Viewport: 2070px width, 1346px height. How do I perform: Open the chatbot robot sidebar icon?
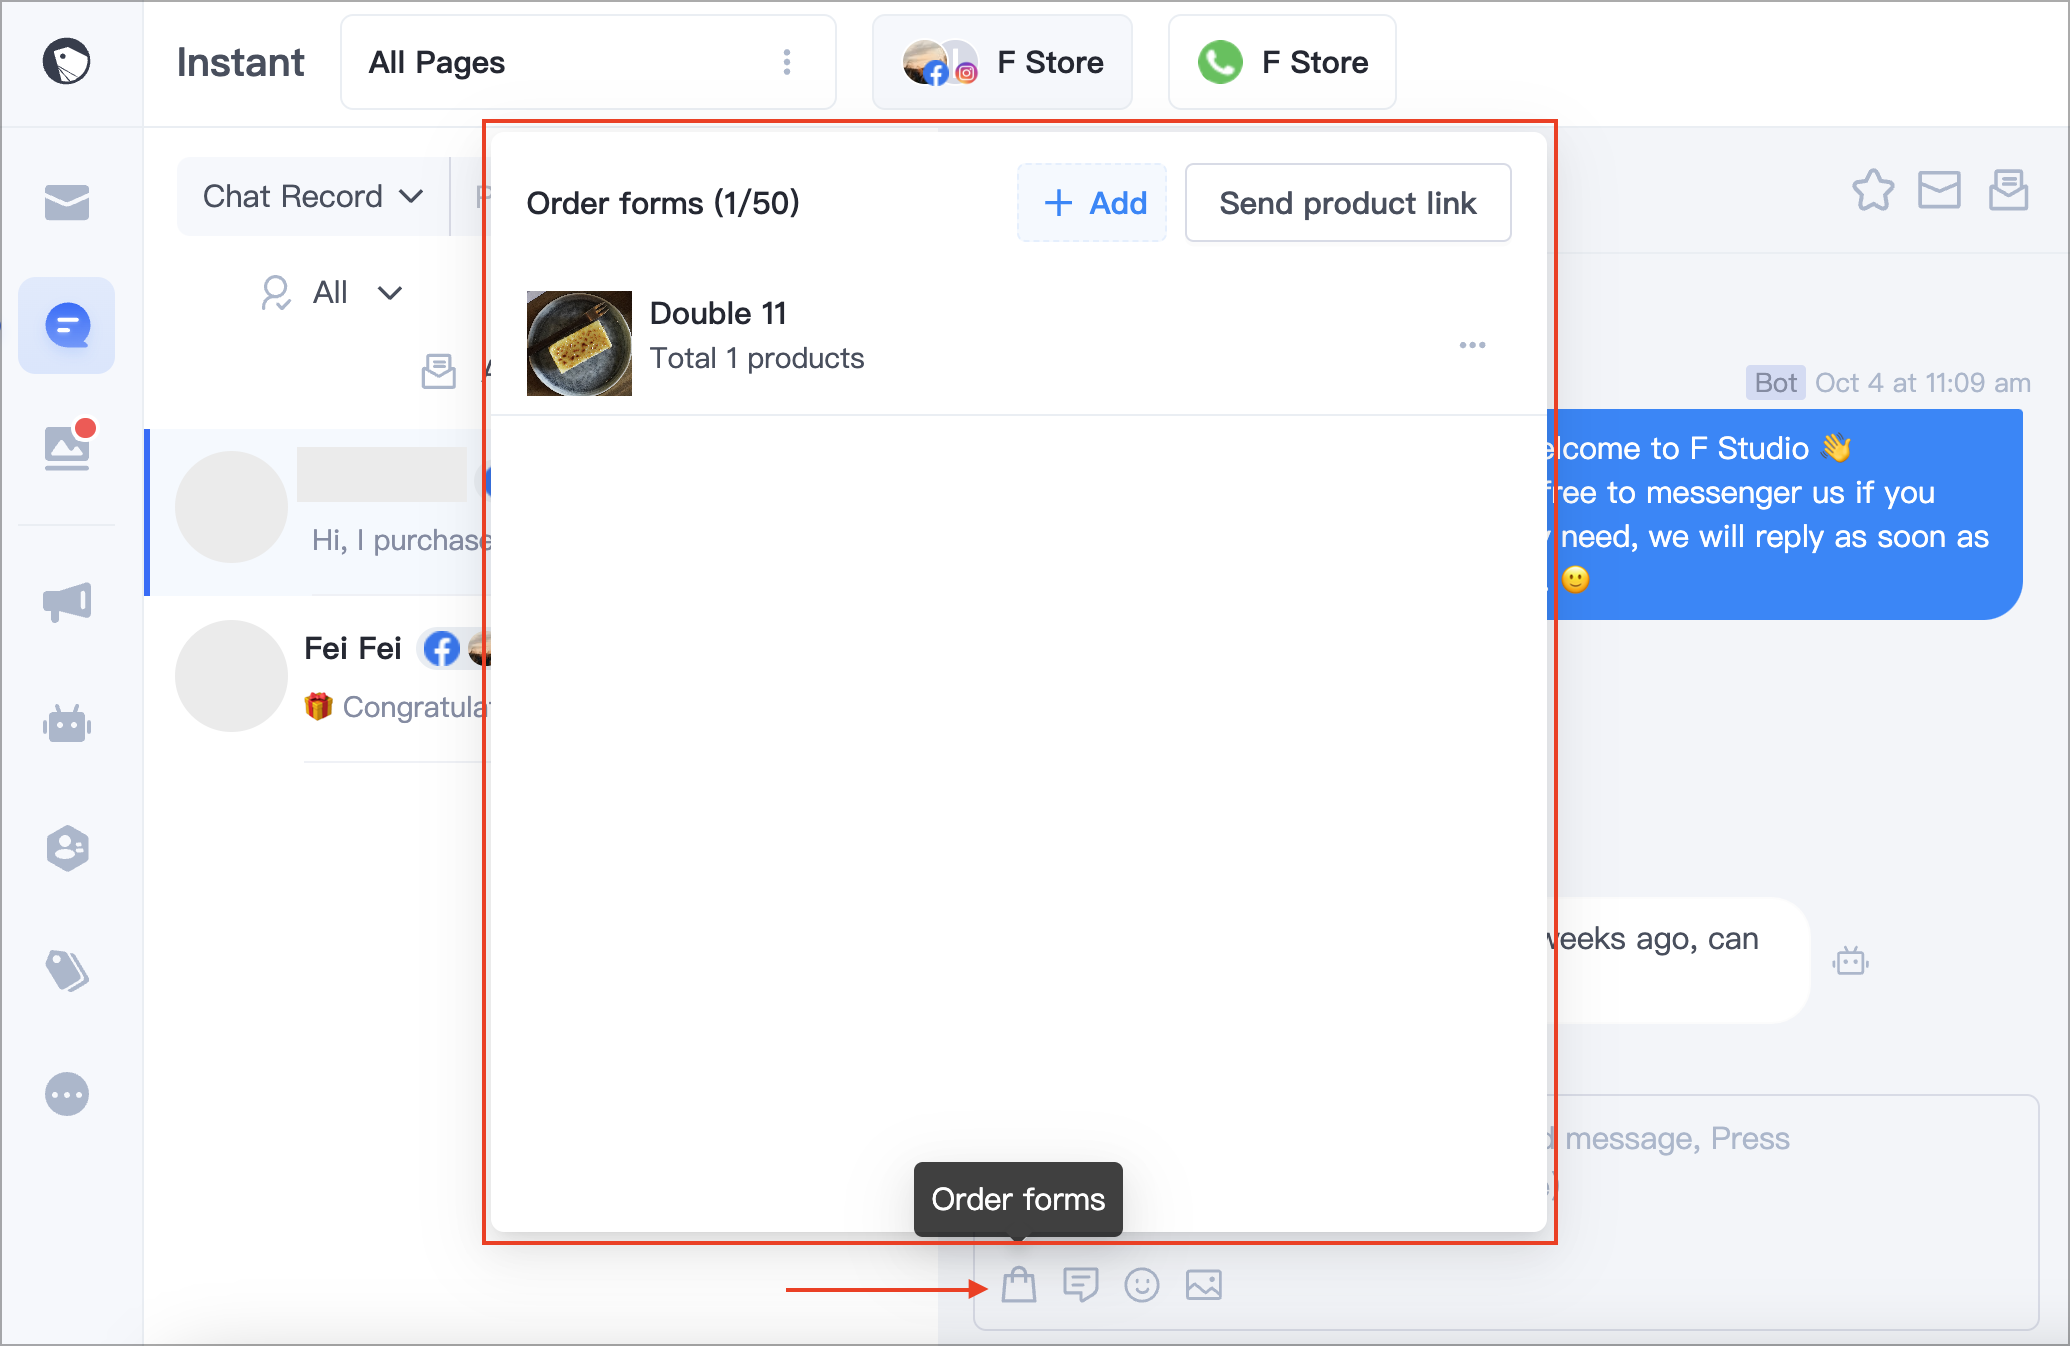coord(67,724)
